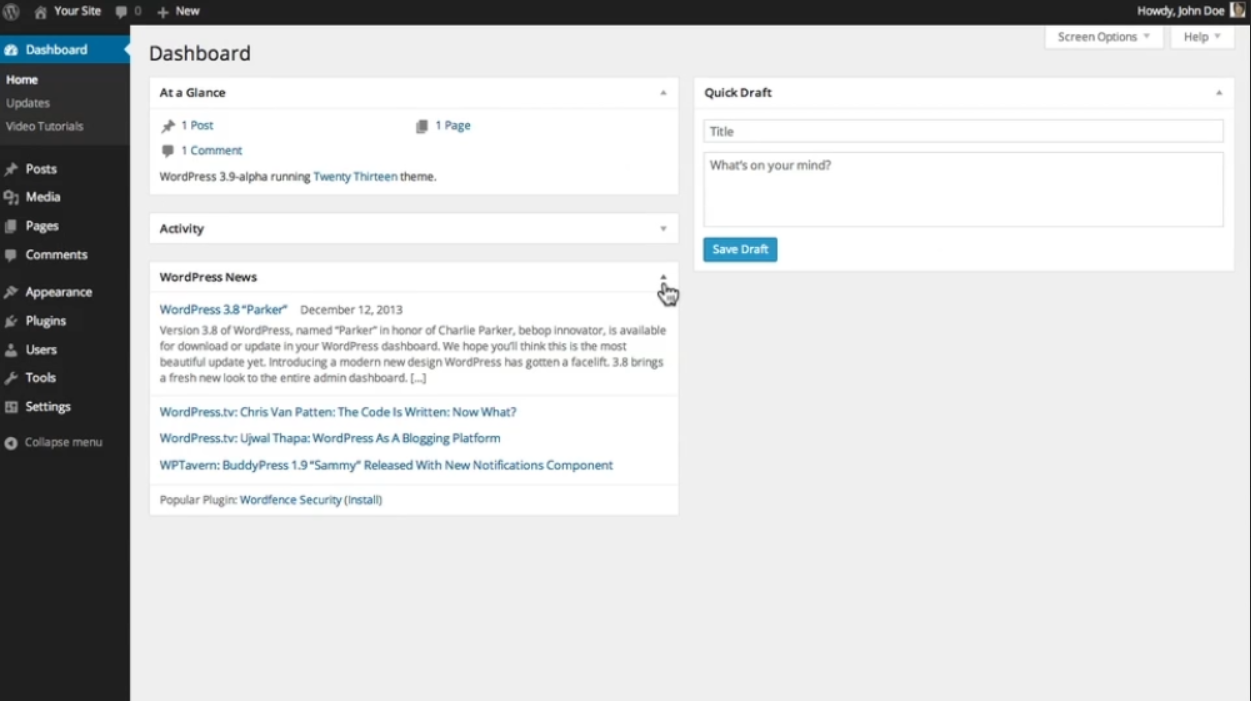
Task: Open Howdy, John Doe account menu
Action: (1181, 11)
